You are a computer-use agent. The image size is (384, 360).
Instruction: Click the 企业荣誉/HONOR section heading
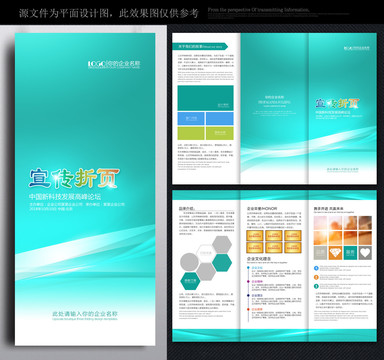click(262, 209)
